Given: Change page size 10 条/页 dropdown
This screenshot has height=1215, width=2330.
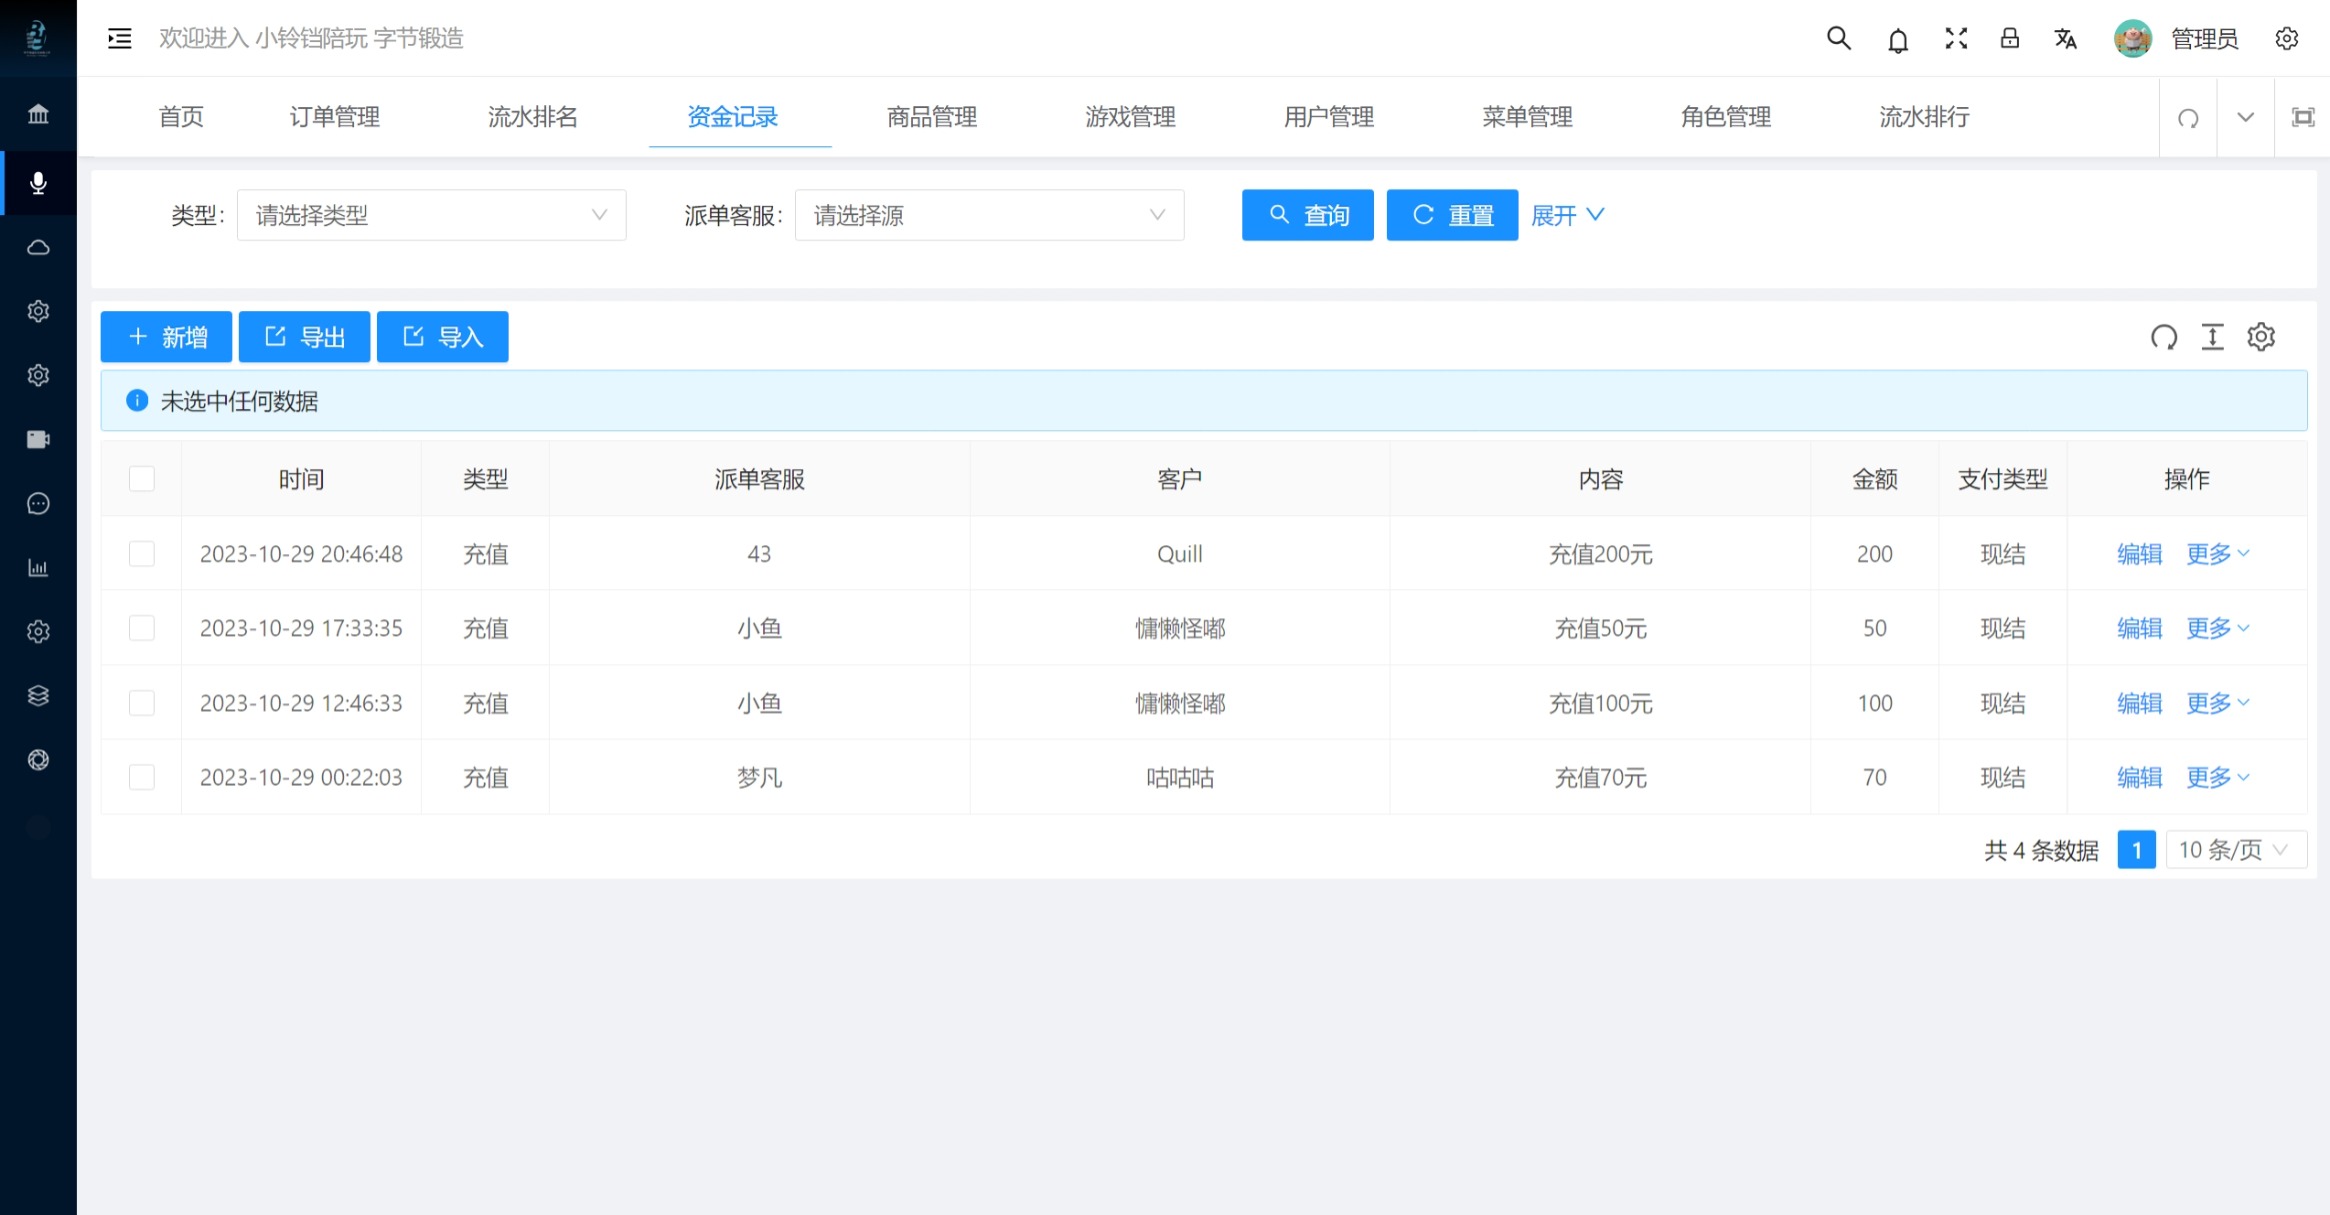Looking at the screenshot, I should point(2236,850).
